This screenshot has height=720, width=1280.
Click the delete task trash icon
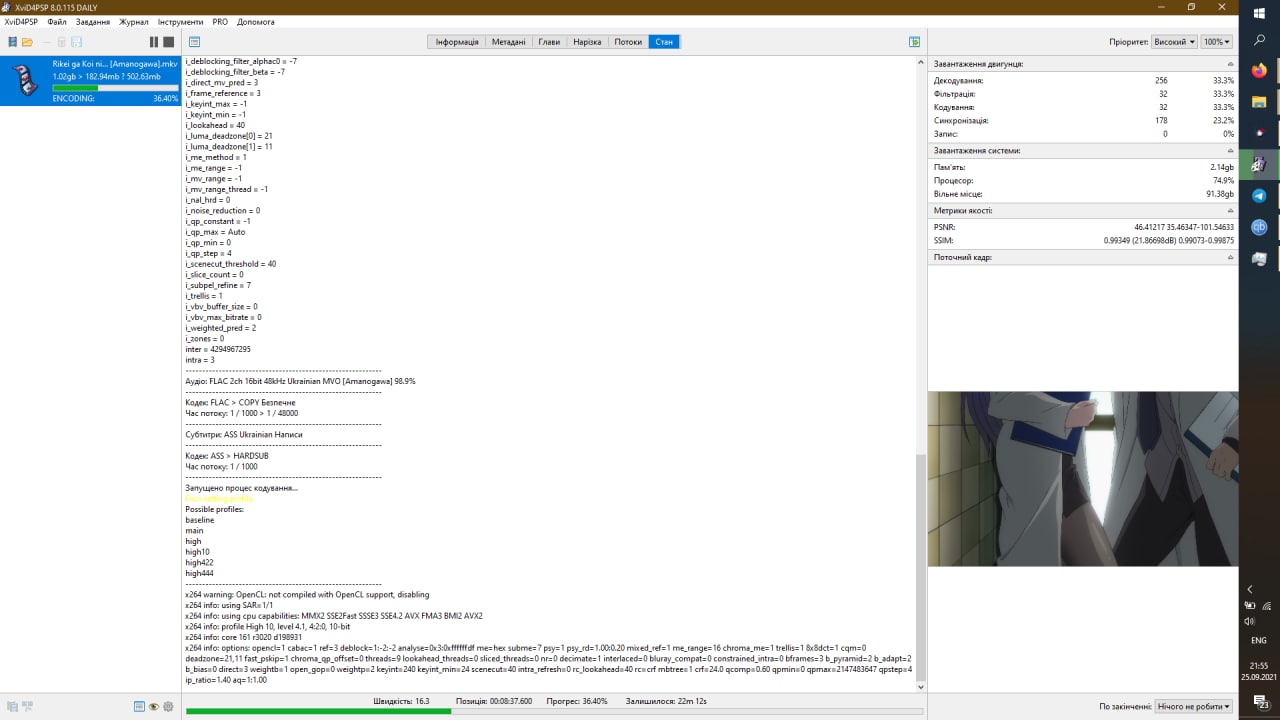point(61,42)
